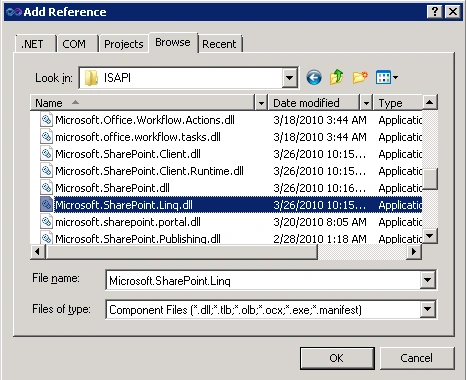Open the Name column filter dropdown

tap(261, 103)
